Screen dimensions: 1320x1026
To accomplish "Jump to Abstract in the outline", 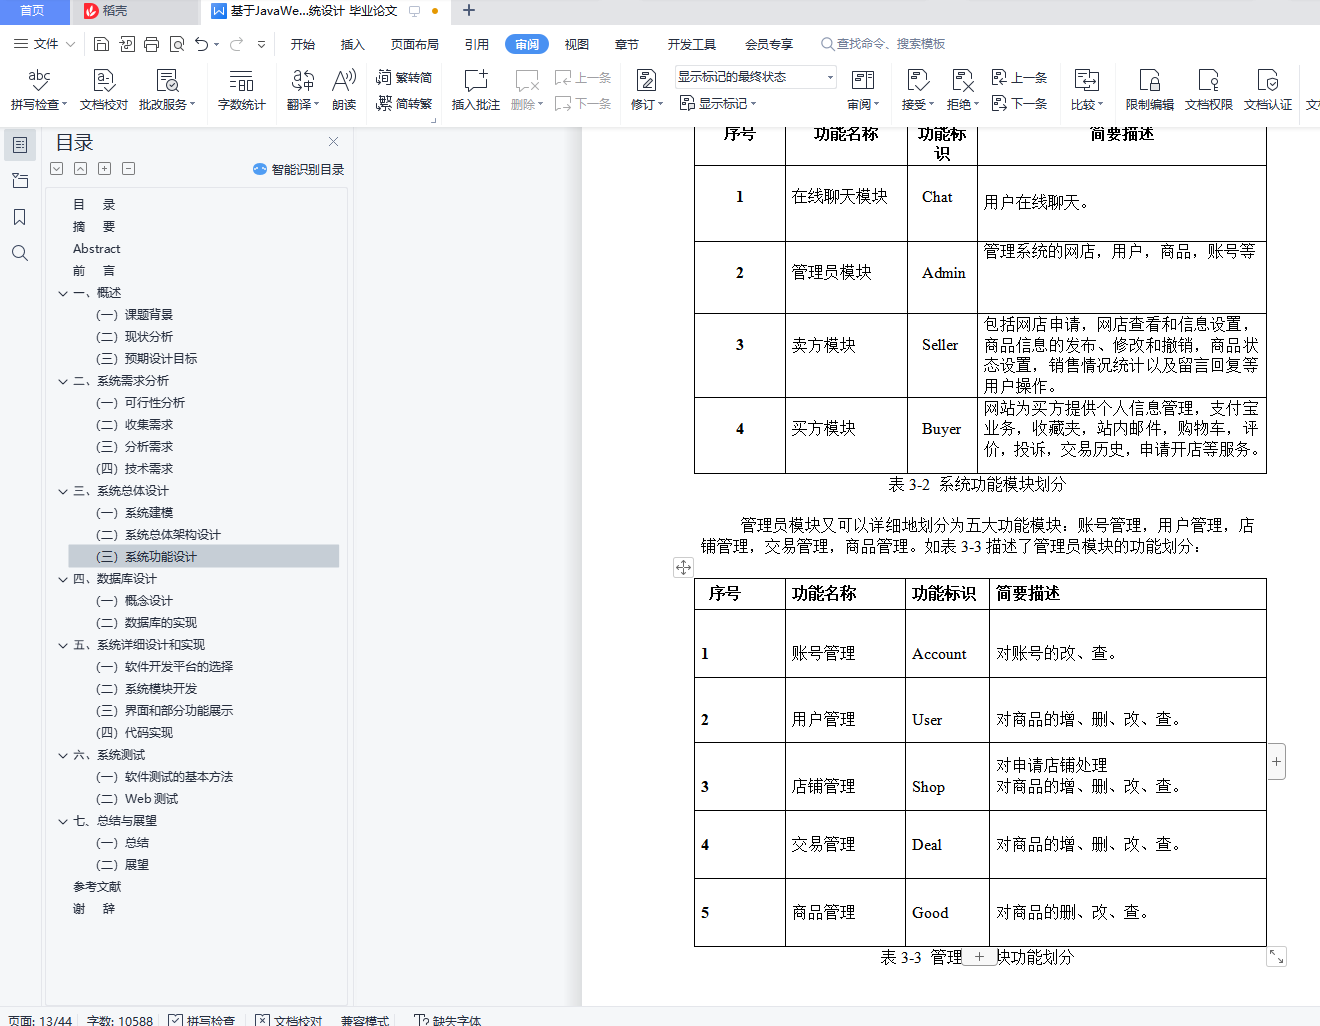I will click(x=96, y=249).
